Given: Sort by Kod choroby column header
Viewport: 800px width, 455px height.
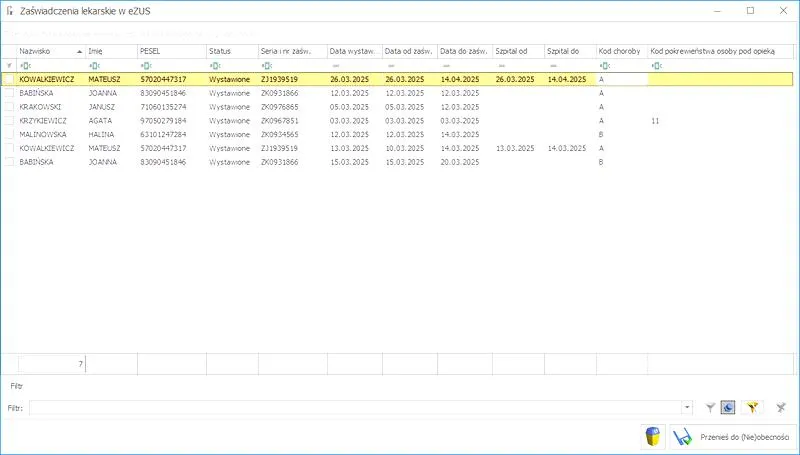Looking at the screenshot, I should [x=622, y=51].
